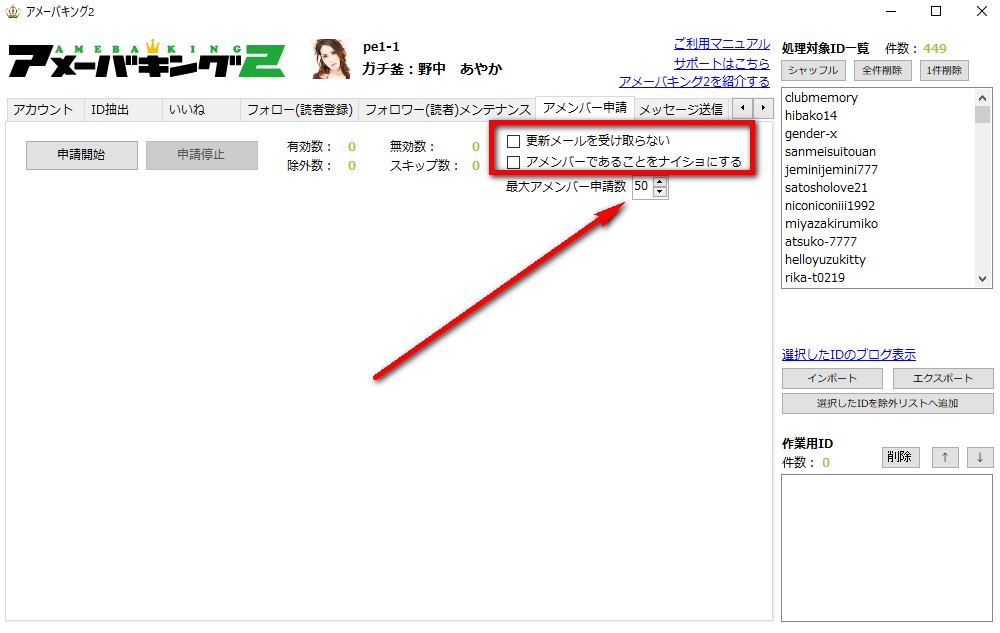
Task: Click the ID list scrollbar down arrow
Action: [x=982, y=279]
